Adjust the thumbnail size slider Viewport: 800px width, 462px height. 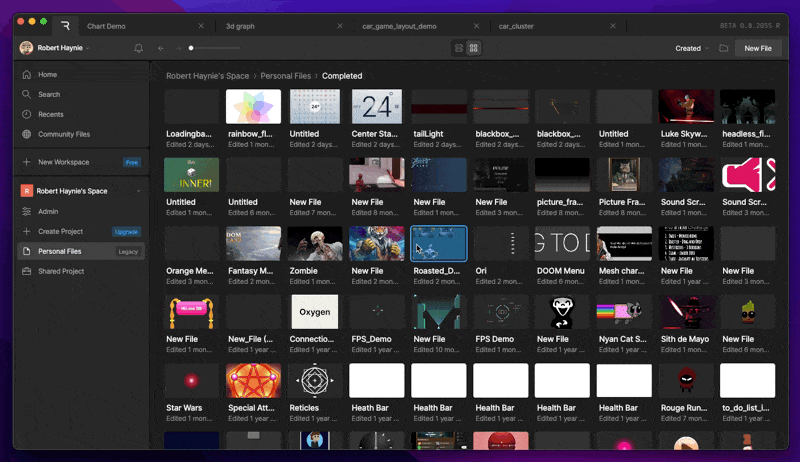click(x=191, y=48)
